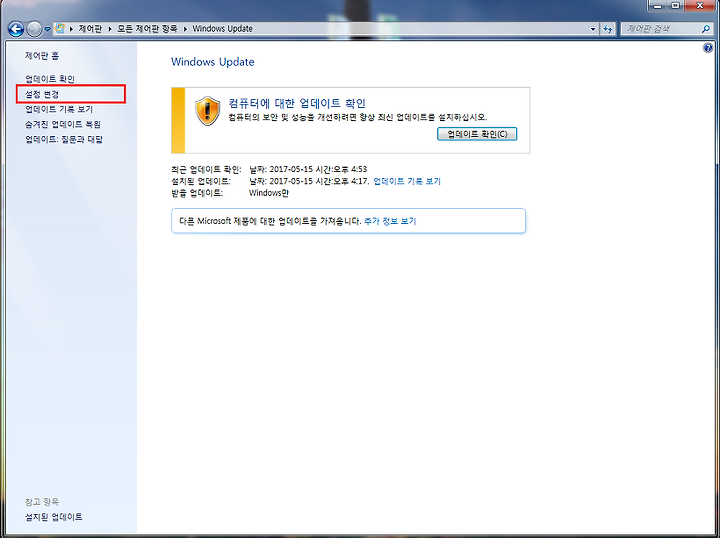Image resolution: width=720 pixels, height=538 pixels.
Task: Open inline 업데이트 기록 보기 link
Action: click(x=407, y=181)
